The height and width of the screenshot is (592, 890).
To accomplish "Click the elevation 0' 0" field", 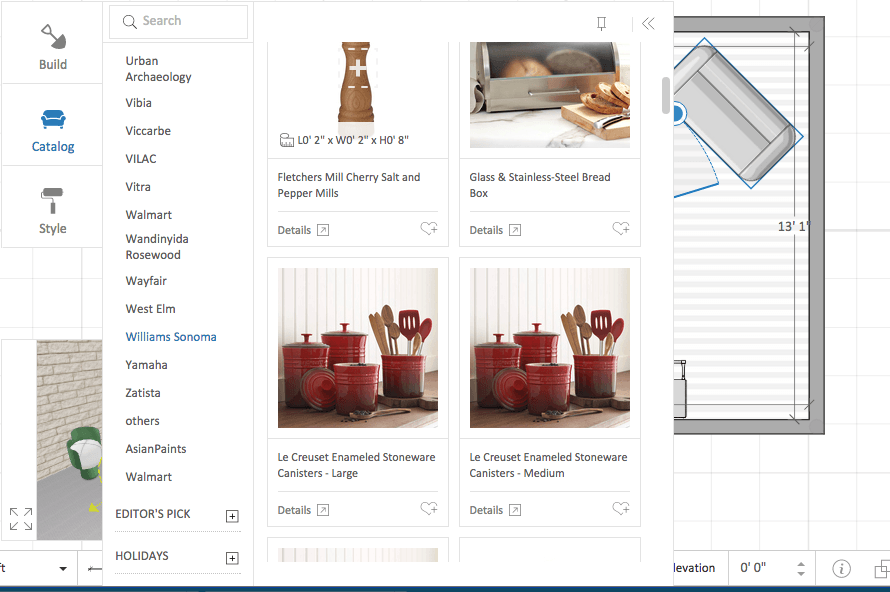I will click(x=753, y=568).
